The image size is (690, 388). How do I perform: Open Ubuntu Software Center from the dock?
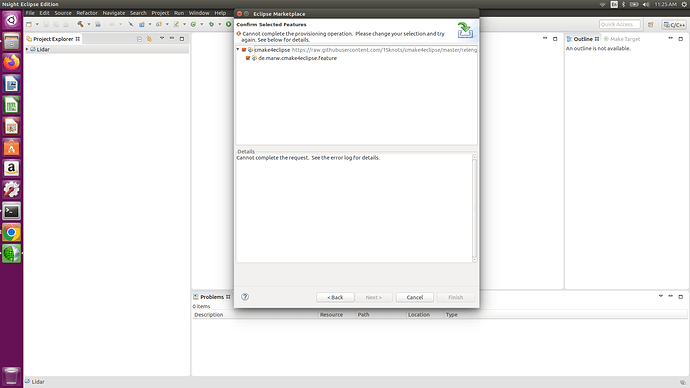click(11, 147)
